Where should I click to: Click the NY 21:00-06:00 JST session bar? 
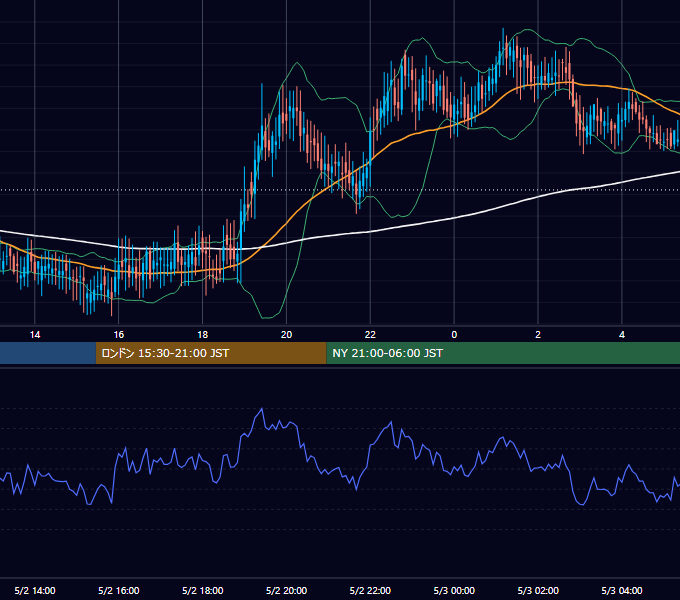pos(503,353)
